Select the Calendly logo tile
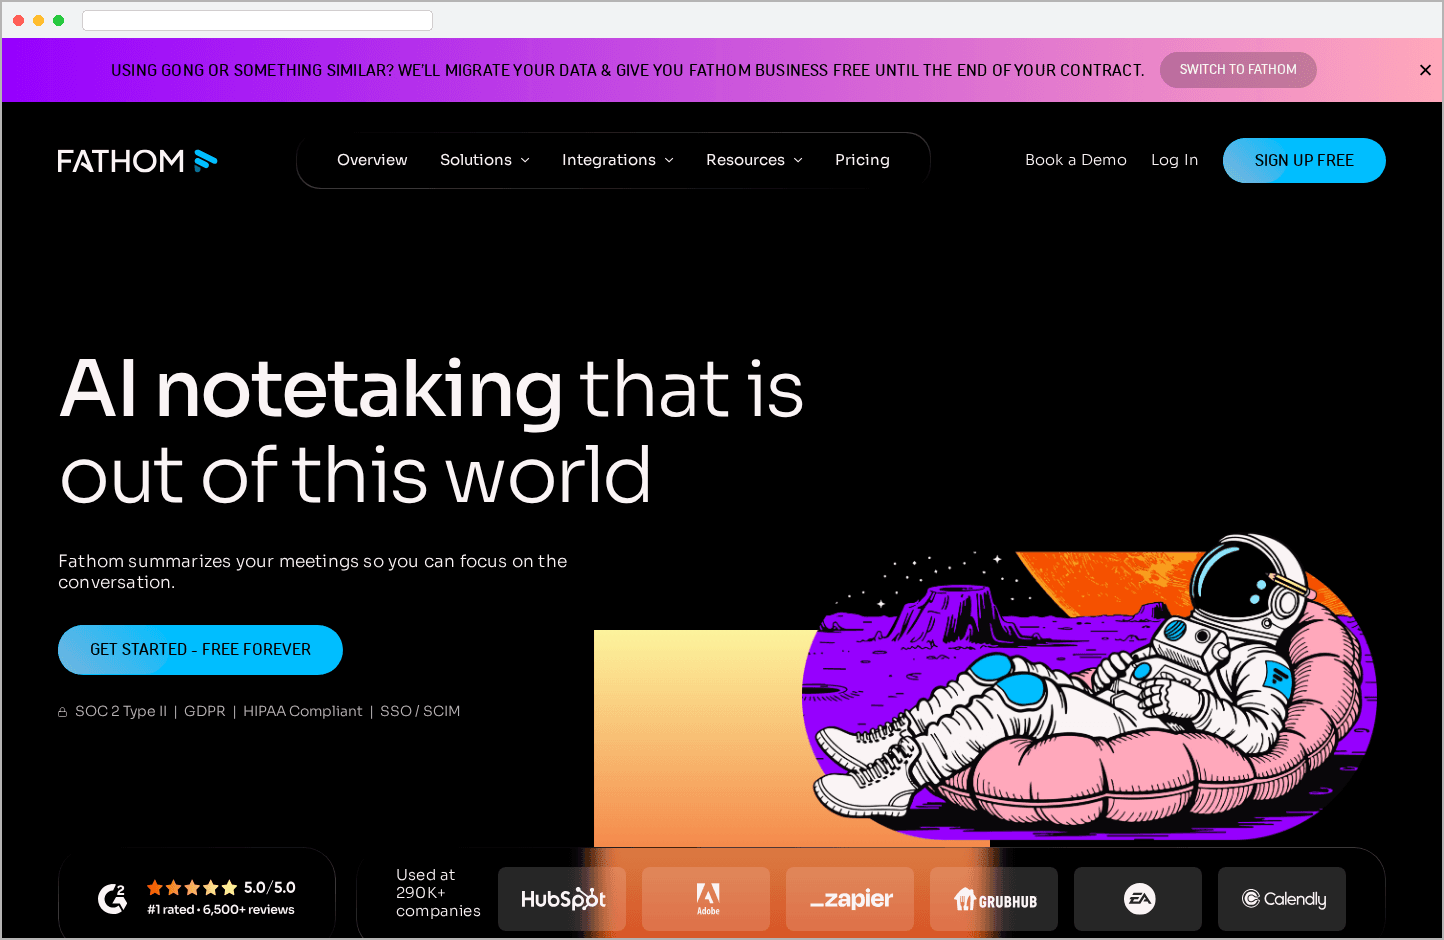The width and height of the screenshot is (1444, 940). [1282, 899]
